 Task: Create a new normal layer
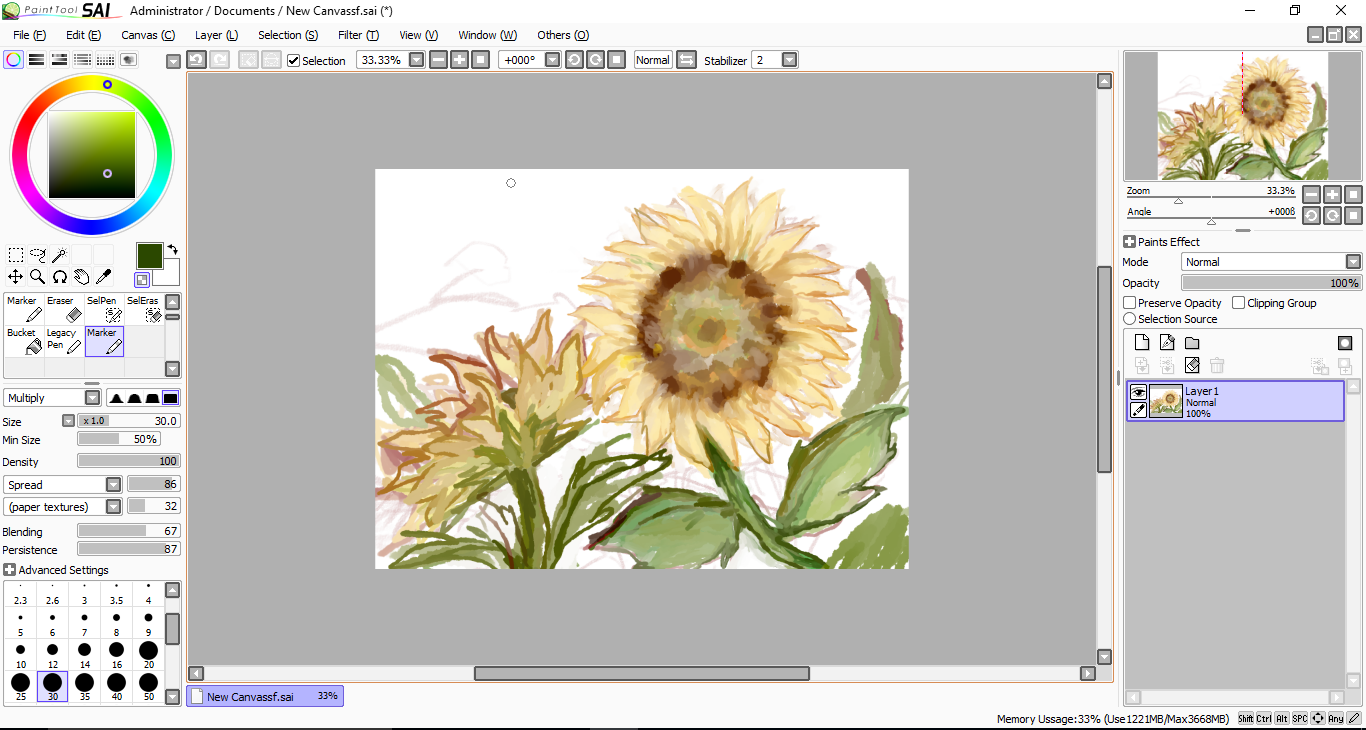(x=1142, y=343)
